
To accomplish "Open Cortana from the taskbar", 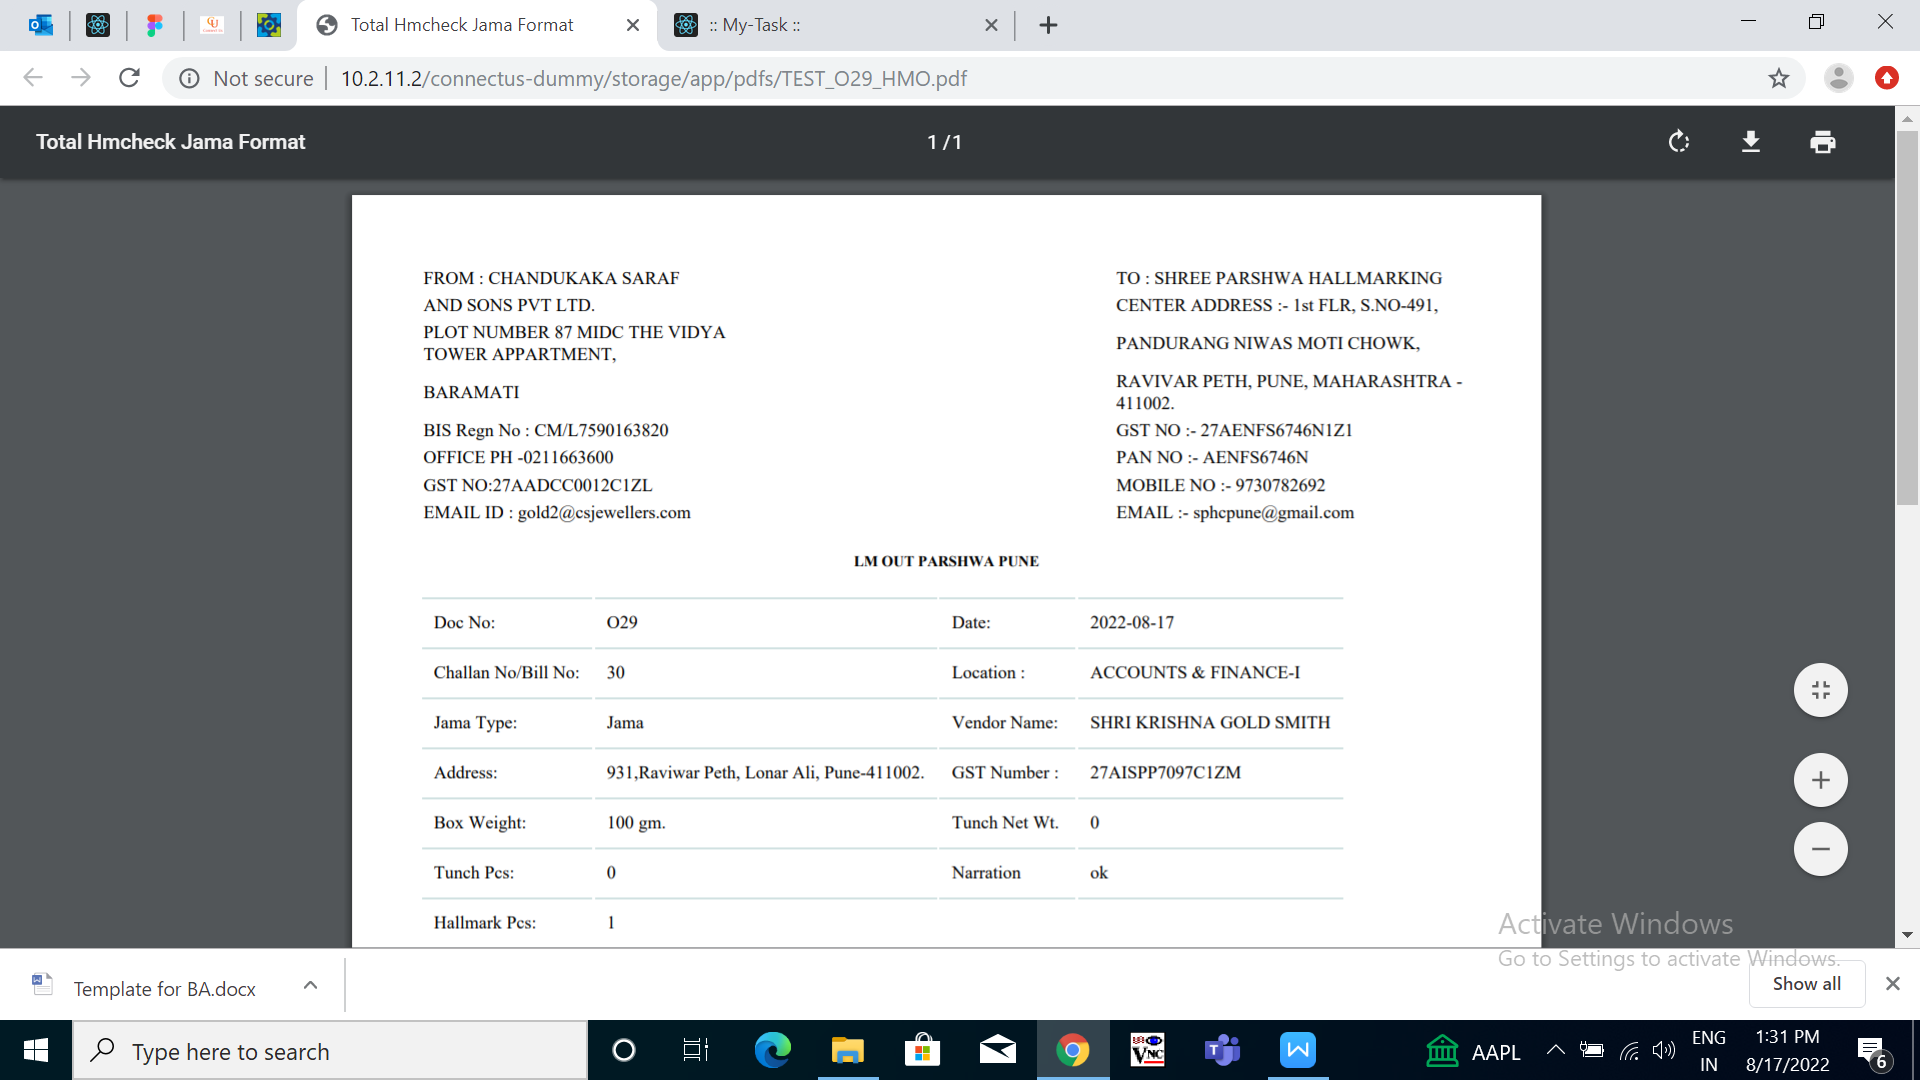I will (x=623, y=1050).
